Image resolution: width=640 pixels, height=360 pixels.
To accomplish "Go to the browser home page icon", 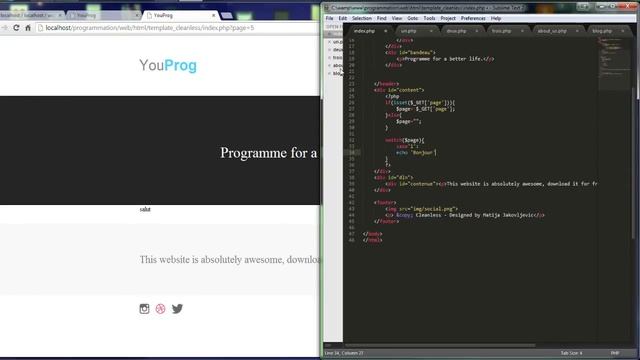I will coord(28,28).
